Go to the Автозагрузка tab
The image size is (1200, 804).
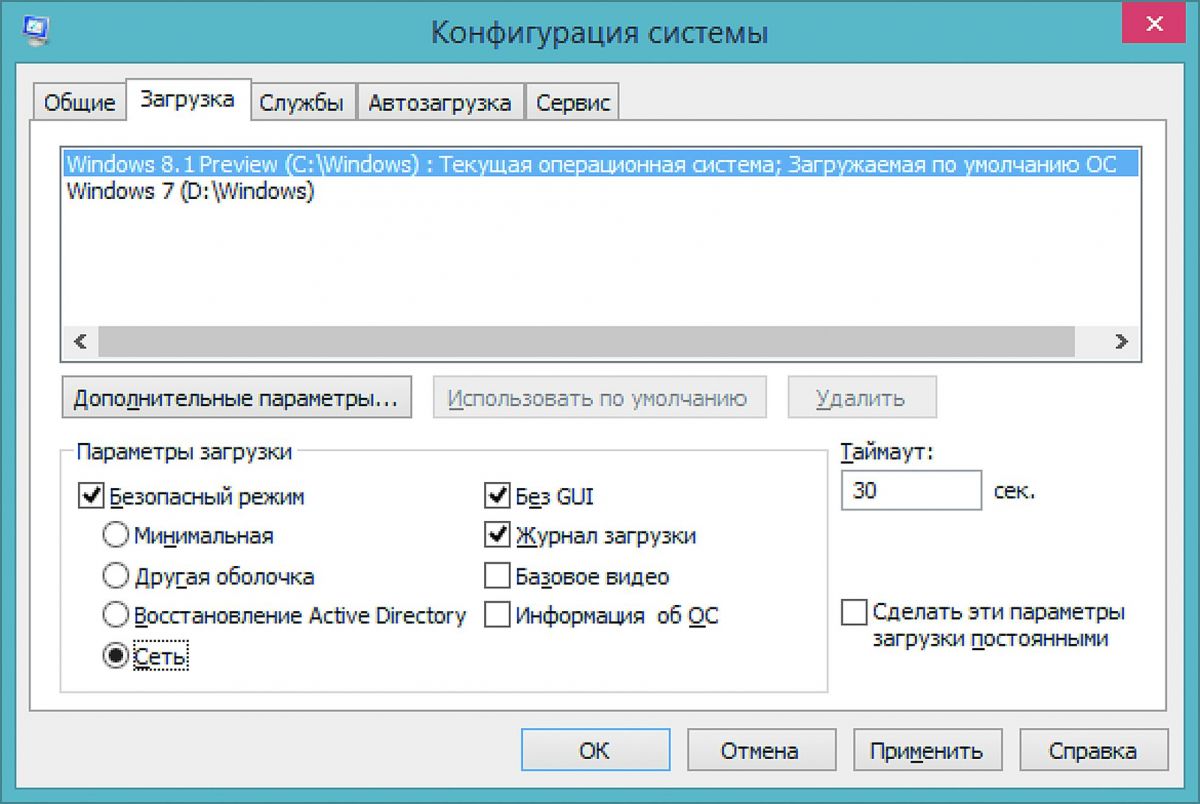coord(440,102)
